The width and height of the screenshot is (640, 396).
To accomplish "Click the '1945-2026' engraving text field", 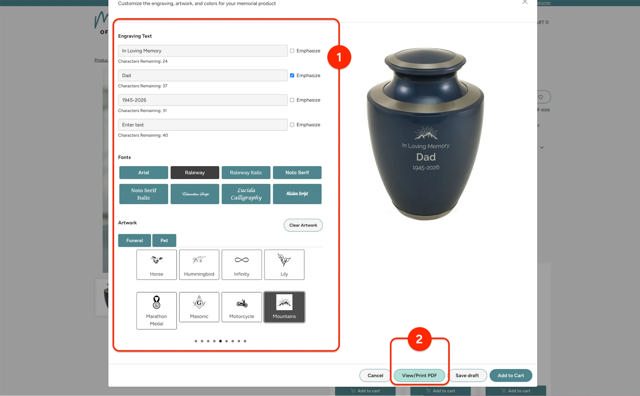I will pyautogui.click(x=203, y=100).
